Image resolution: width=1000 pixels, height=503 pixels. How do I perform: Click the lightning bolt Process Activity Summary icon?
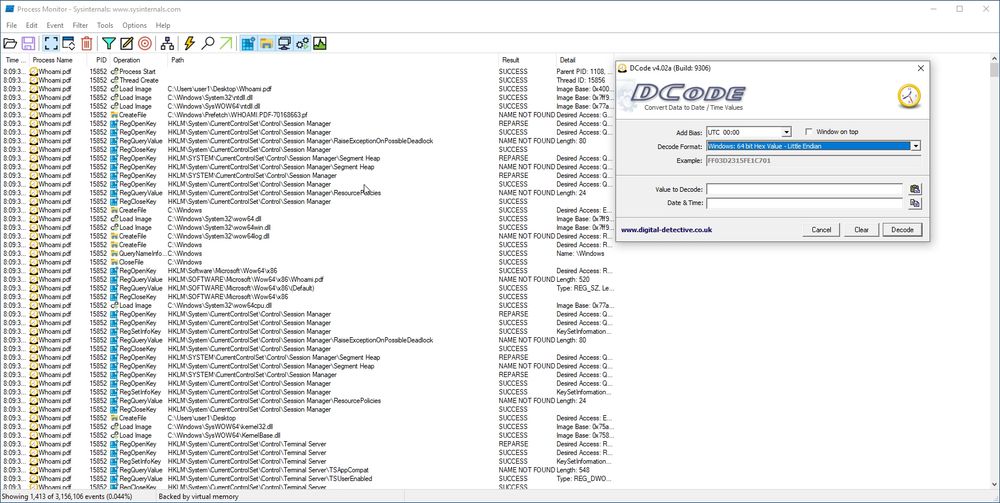[x=189, y=43]
